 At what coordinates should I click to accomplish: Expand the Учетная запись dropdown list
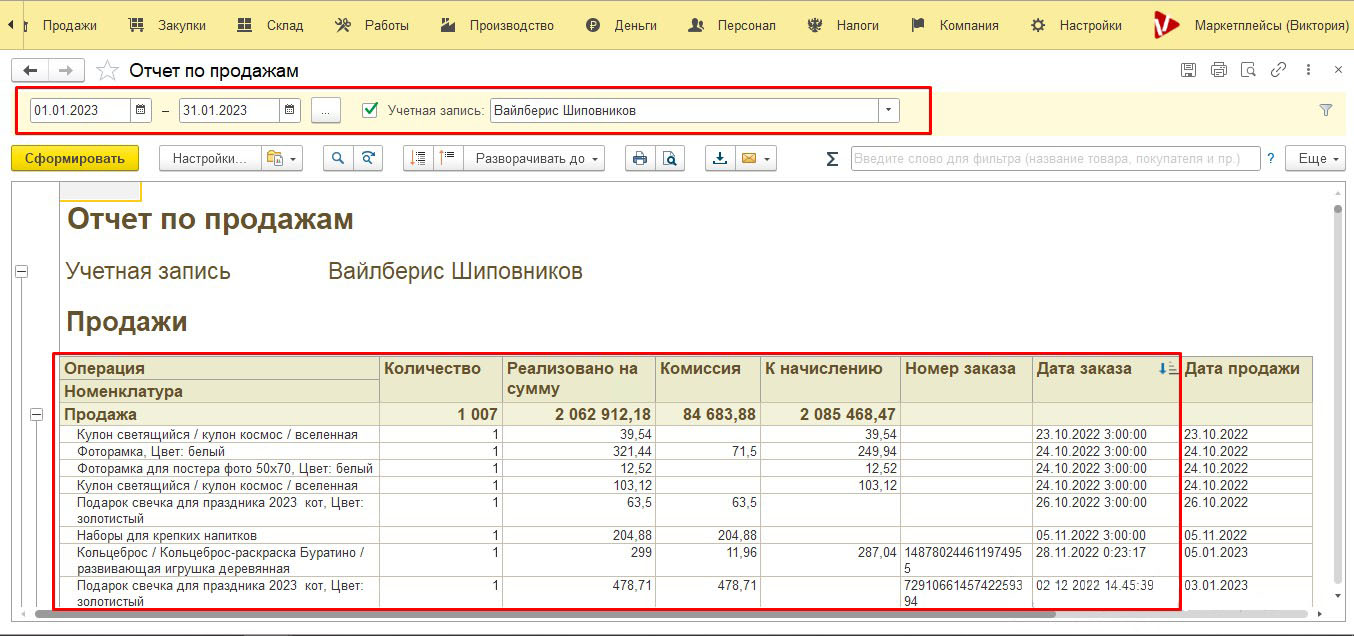click(x=889, y=110)
